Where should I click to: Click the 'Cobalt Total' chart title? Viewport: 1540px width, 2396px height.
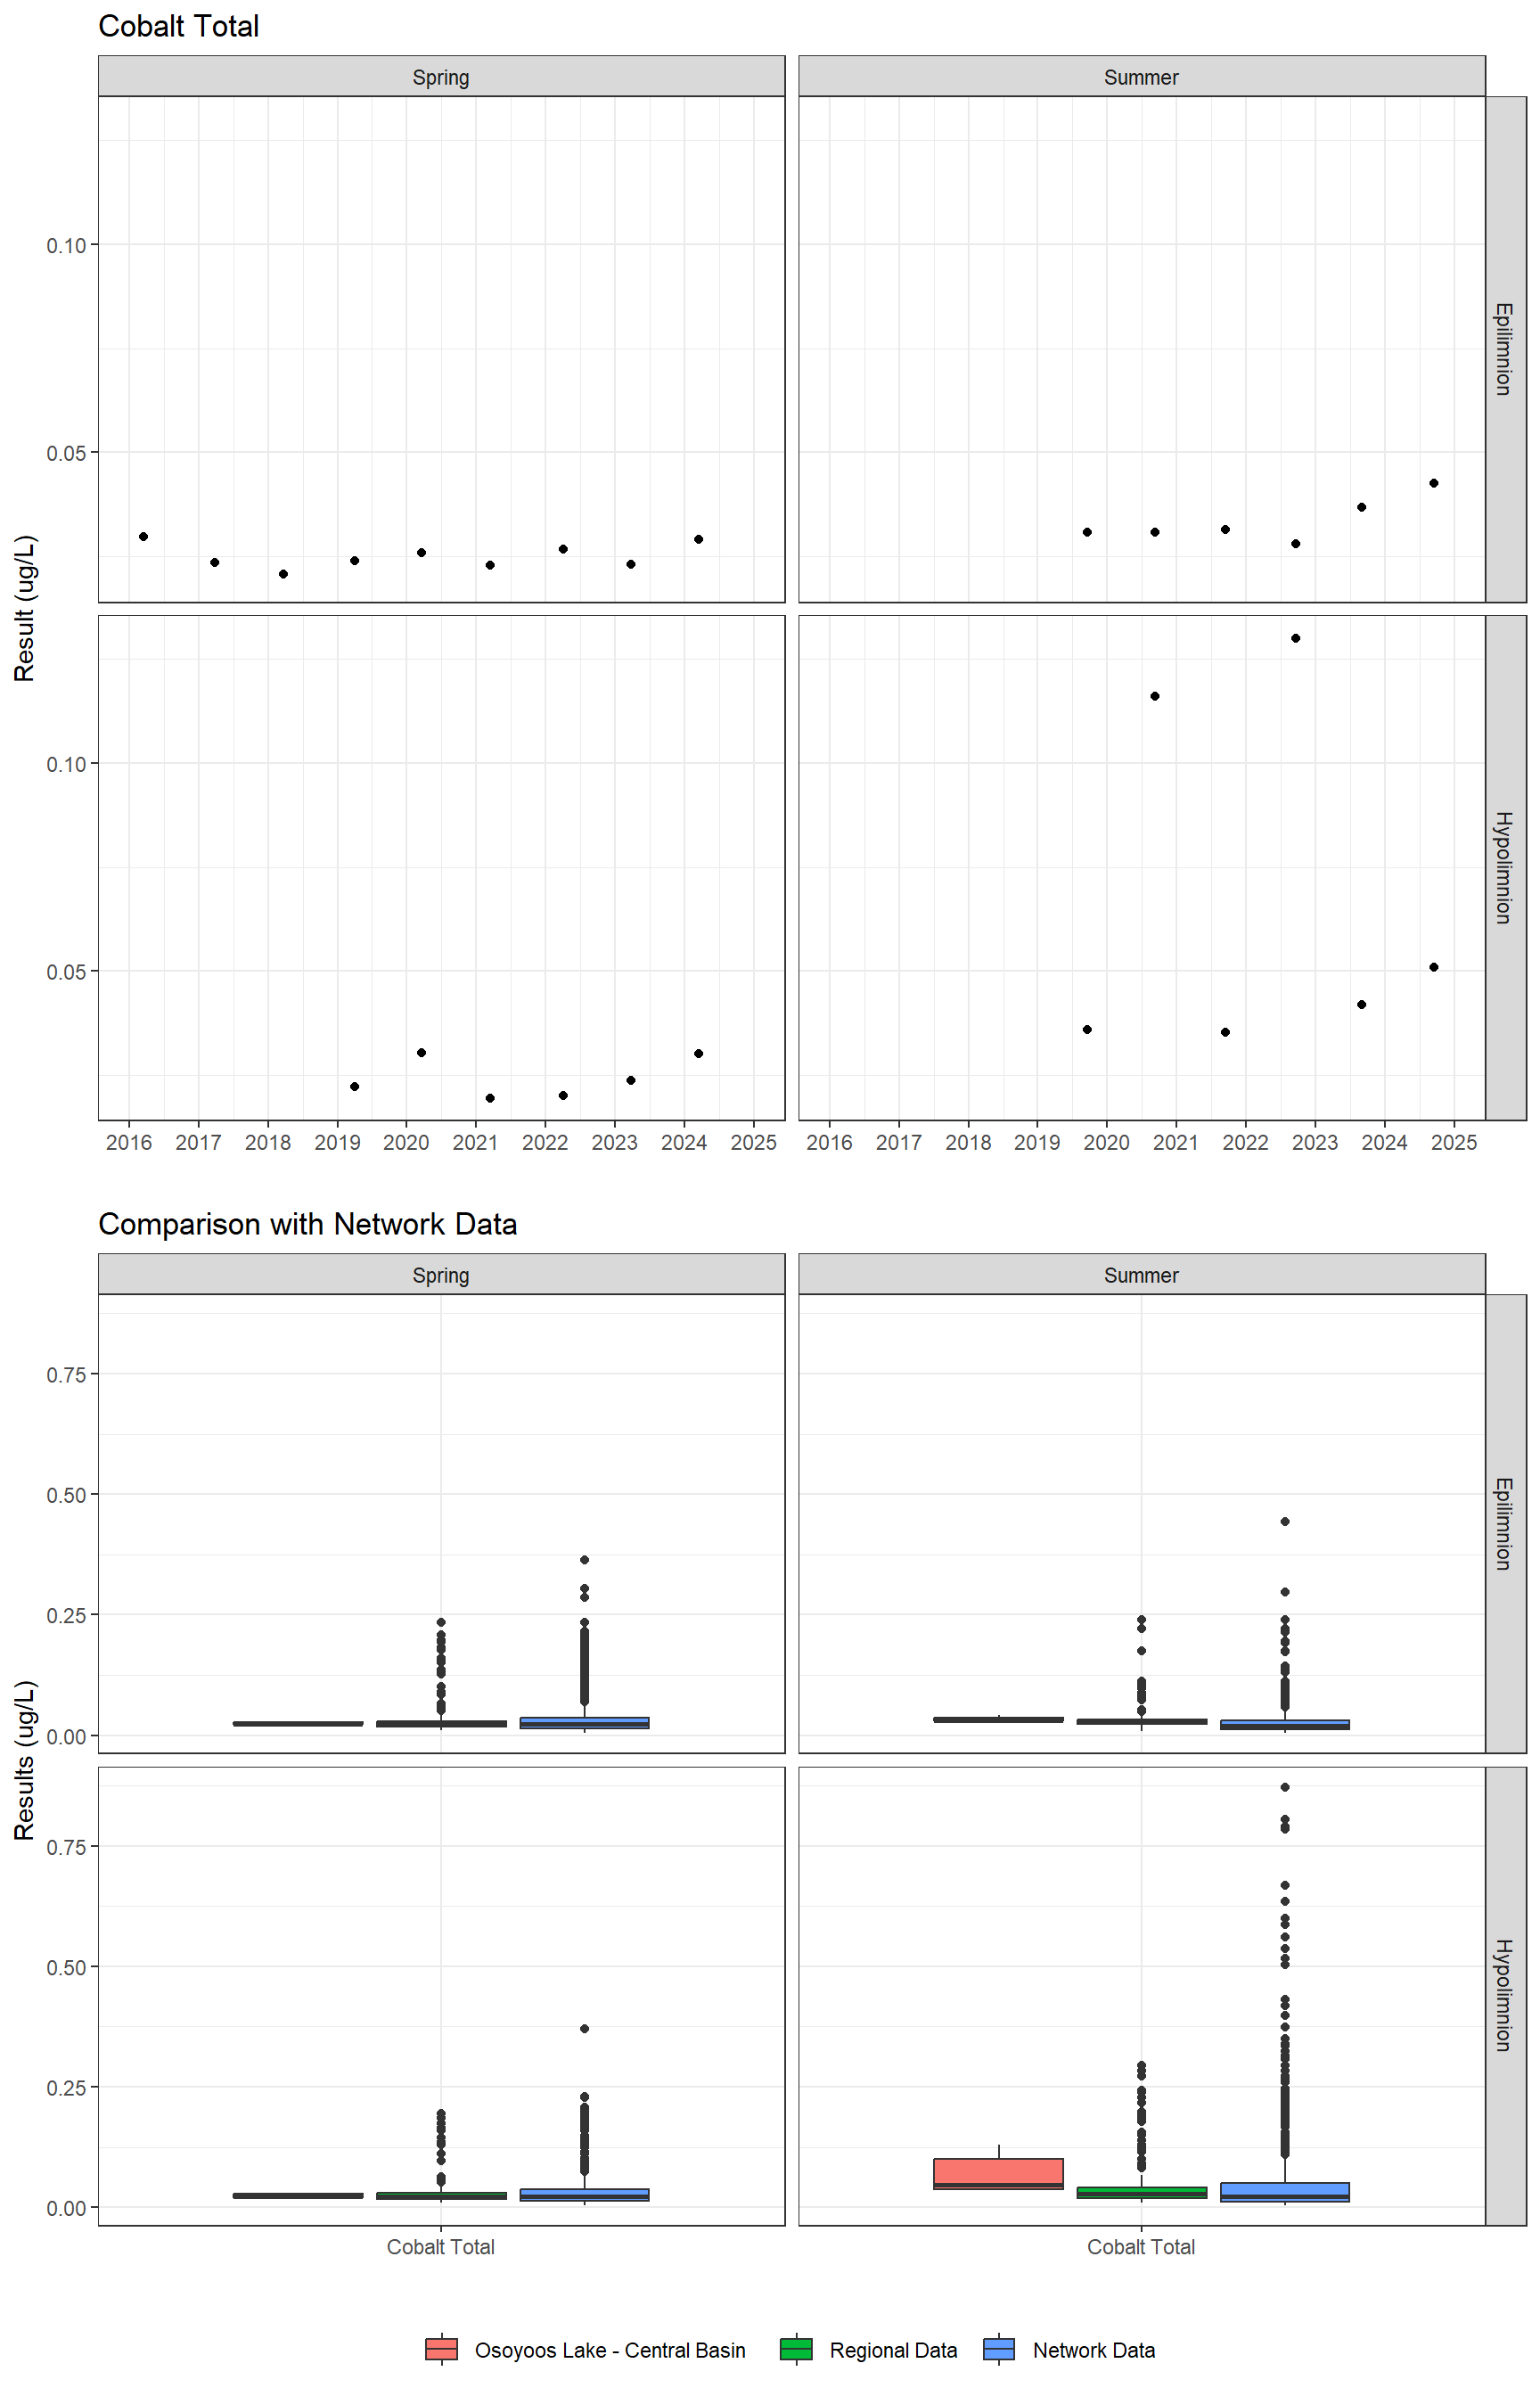[x=178, y=26]
